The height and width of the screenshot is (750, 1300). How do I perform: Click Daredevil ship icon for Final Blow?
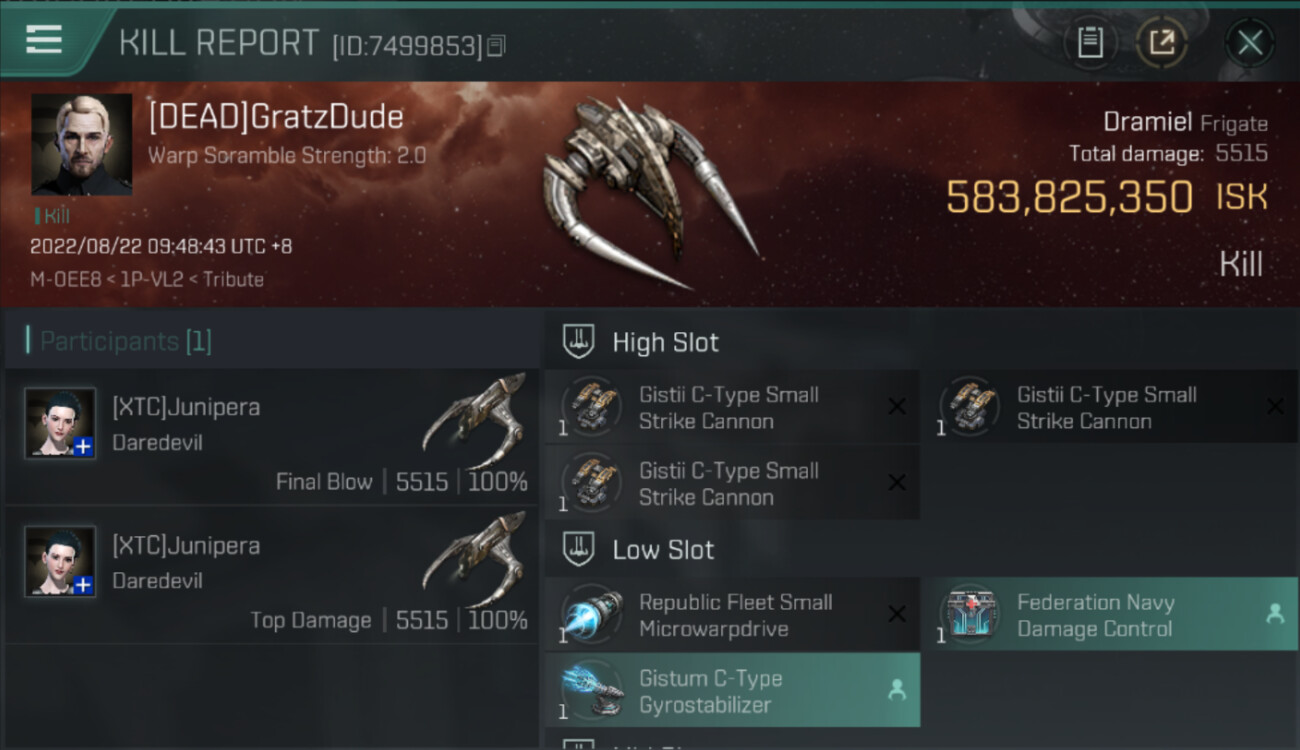coord(475,420)
